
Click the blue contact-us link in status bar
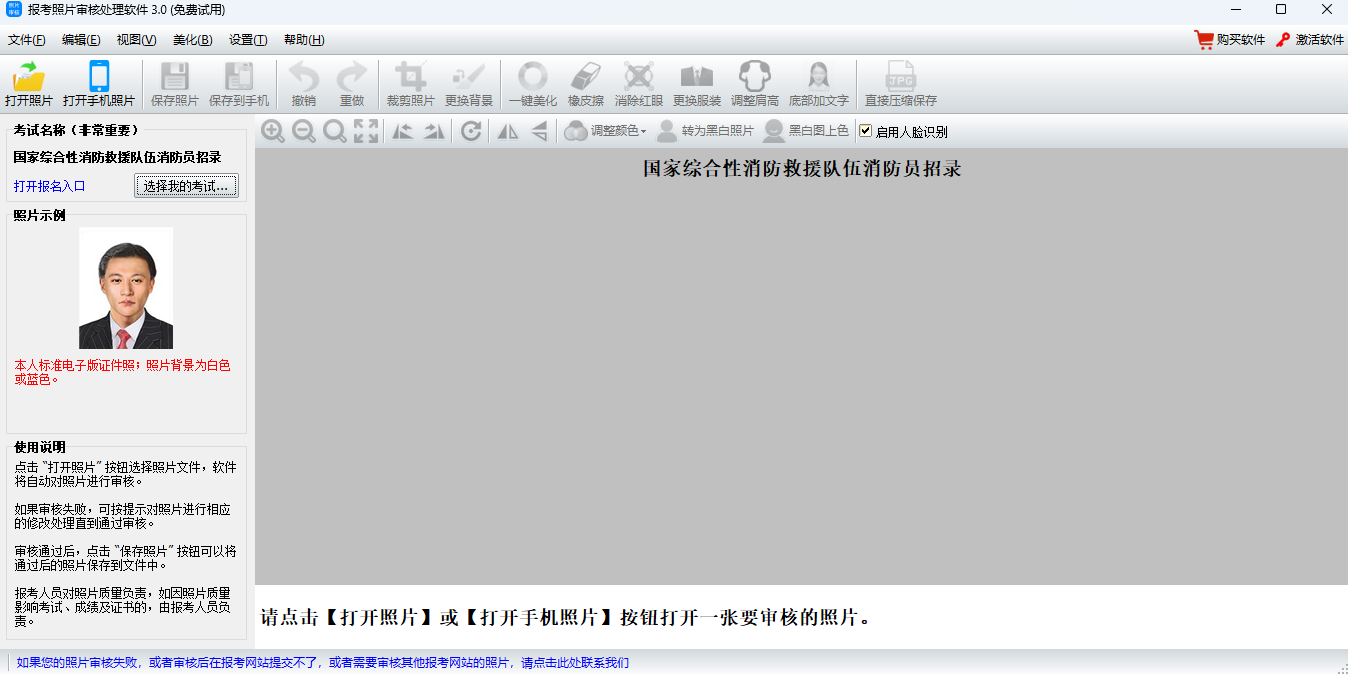tap(323, 662)
